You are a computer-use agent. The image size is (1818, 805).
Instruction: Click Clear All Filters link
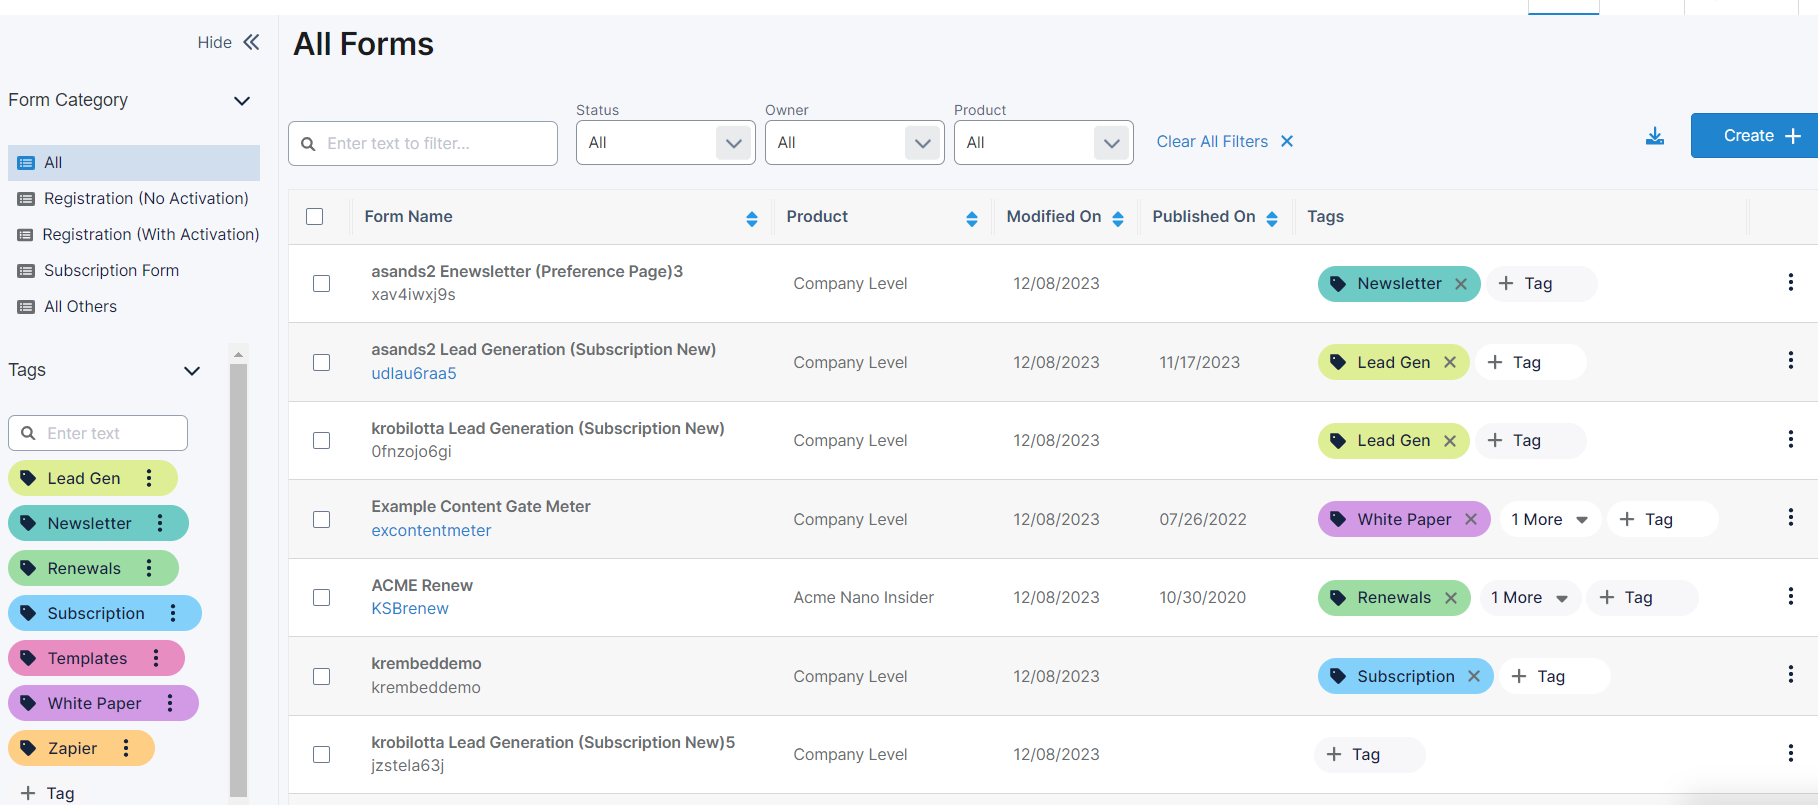[1224, 142]
